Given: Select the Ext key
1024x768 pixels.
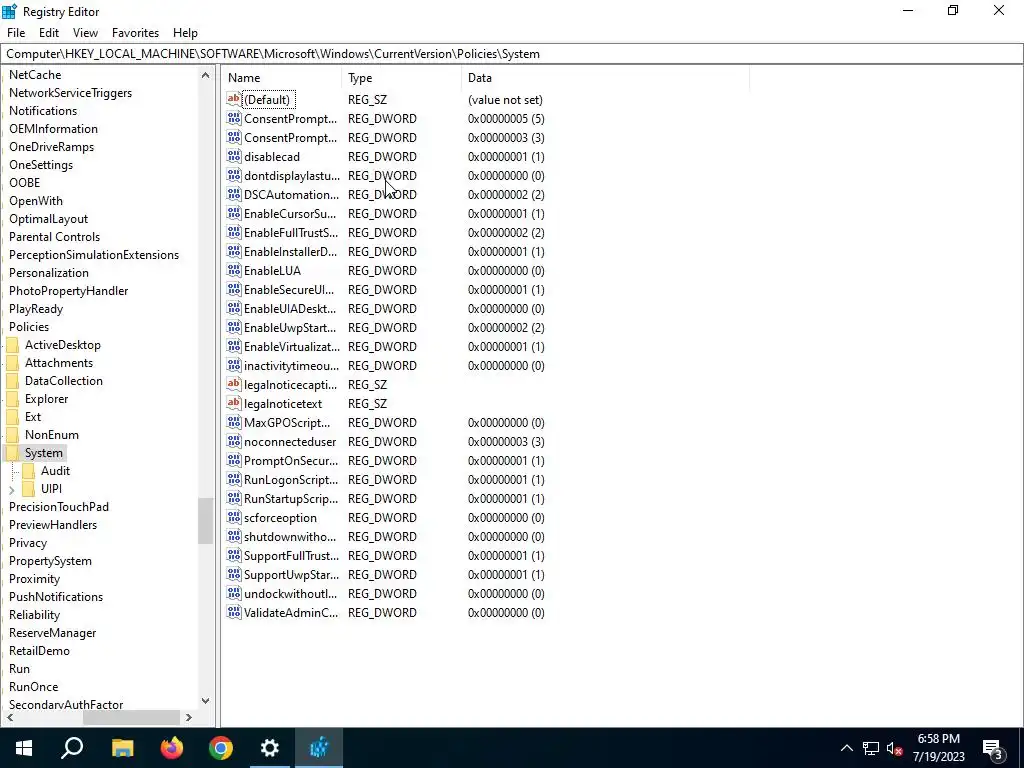Looking at the screenshot, I should pyautogui.click(x=33, y=417).
